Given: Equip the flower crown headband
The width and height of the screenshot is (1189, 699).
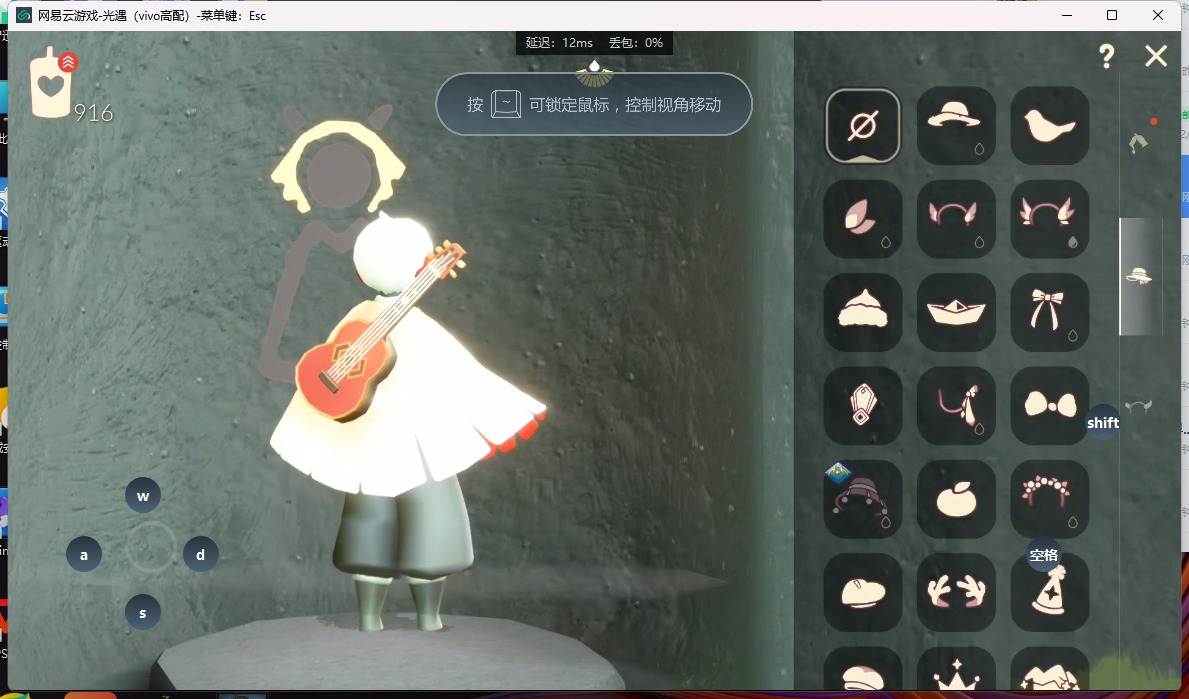Looking at the screenshot, I should pos(1049,499).
